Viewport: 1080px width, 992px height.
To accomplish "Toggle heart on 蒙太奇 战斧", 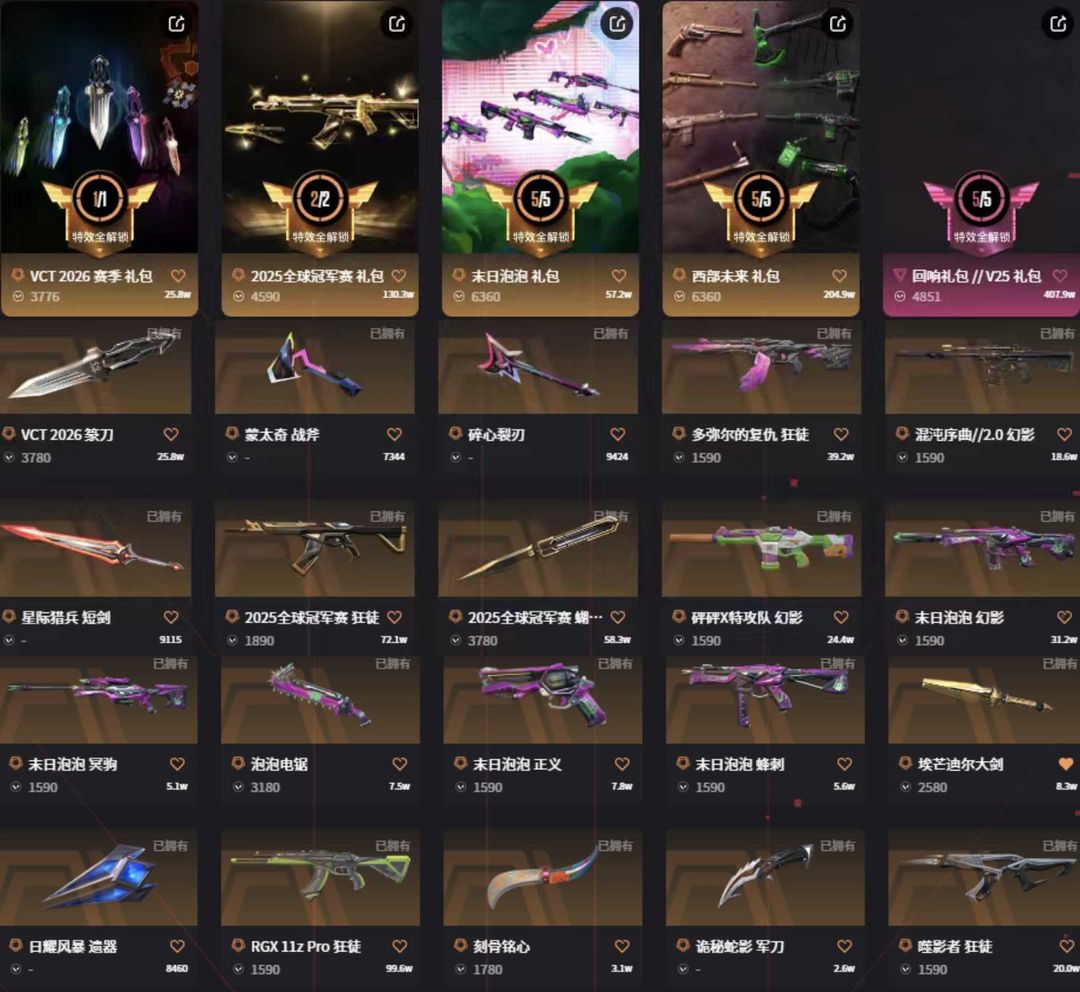I will click(x=394, y=435).
